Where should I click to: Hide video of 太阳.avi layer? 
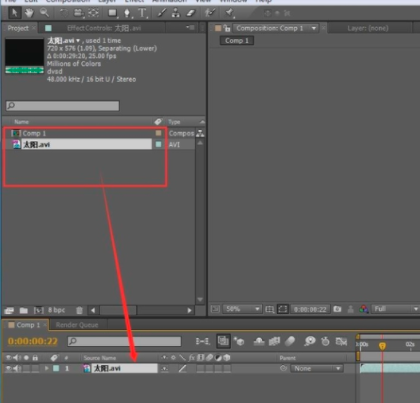(x=9, y=368)
